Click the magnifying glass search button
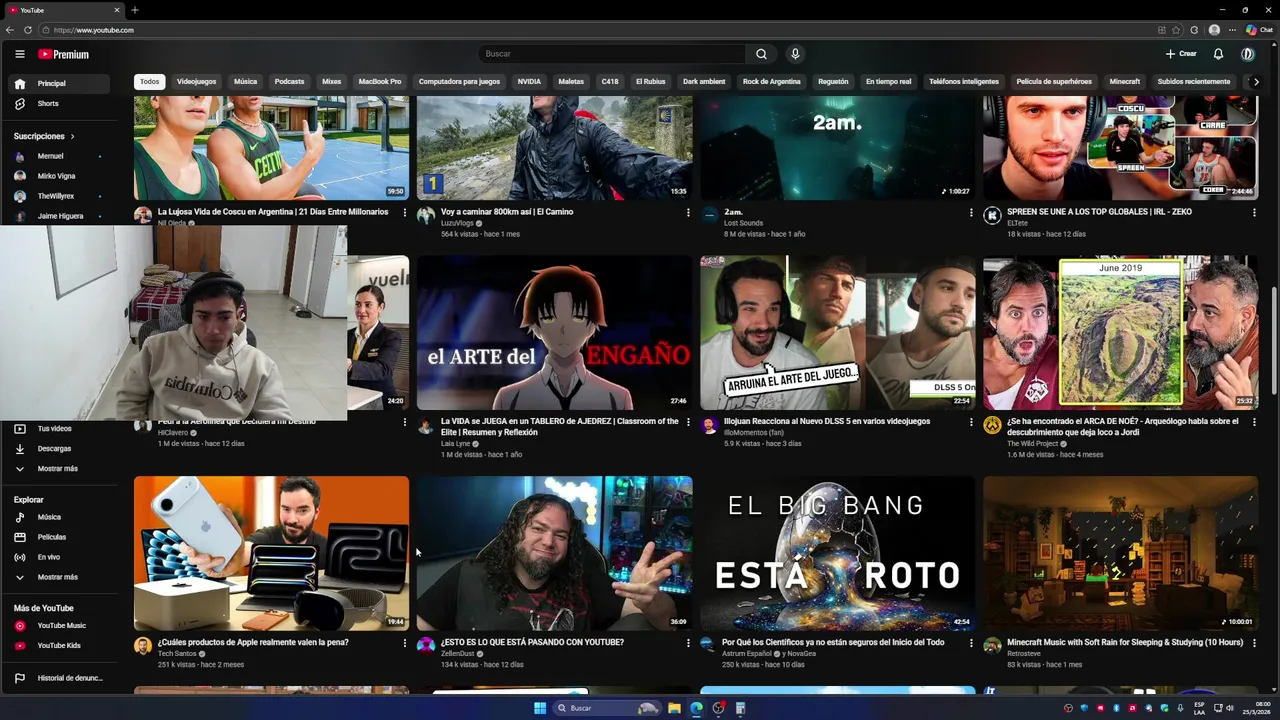 coord(761,54)
